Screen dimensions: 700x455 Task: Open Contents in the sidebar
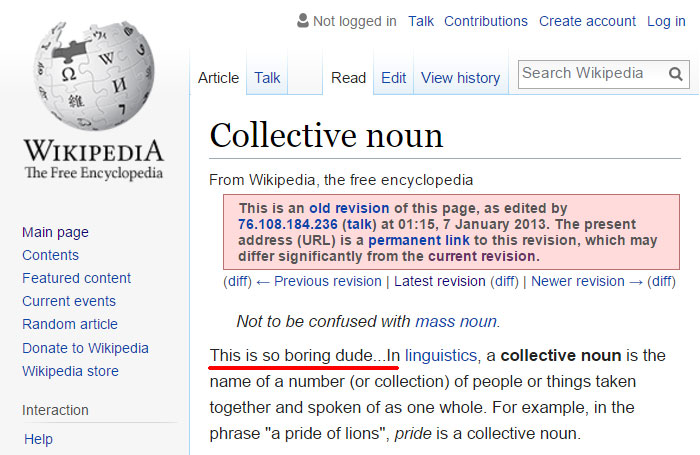pyautogui.click(x=50, y=255)
